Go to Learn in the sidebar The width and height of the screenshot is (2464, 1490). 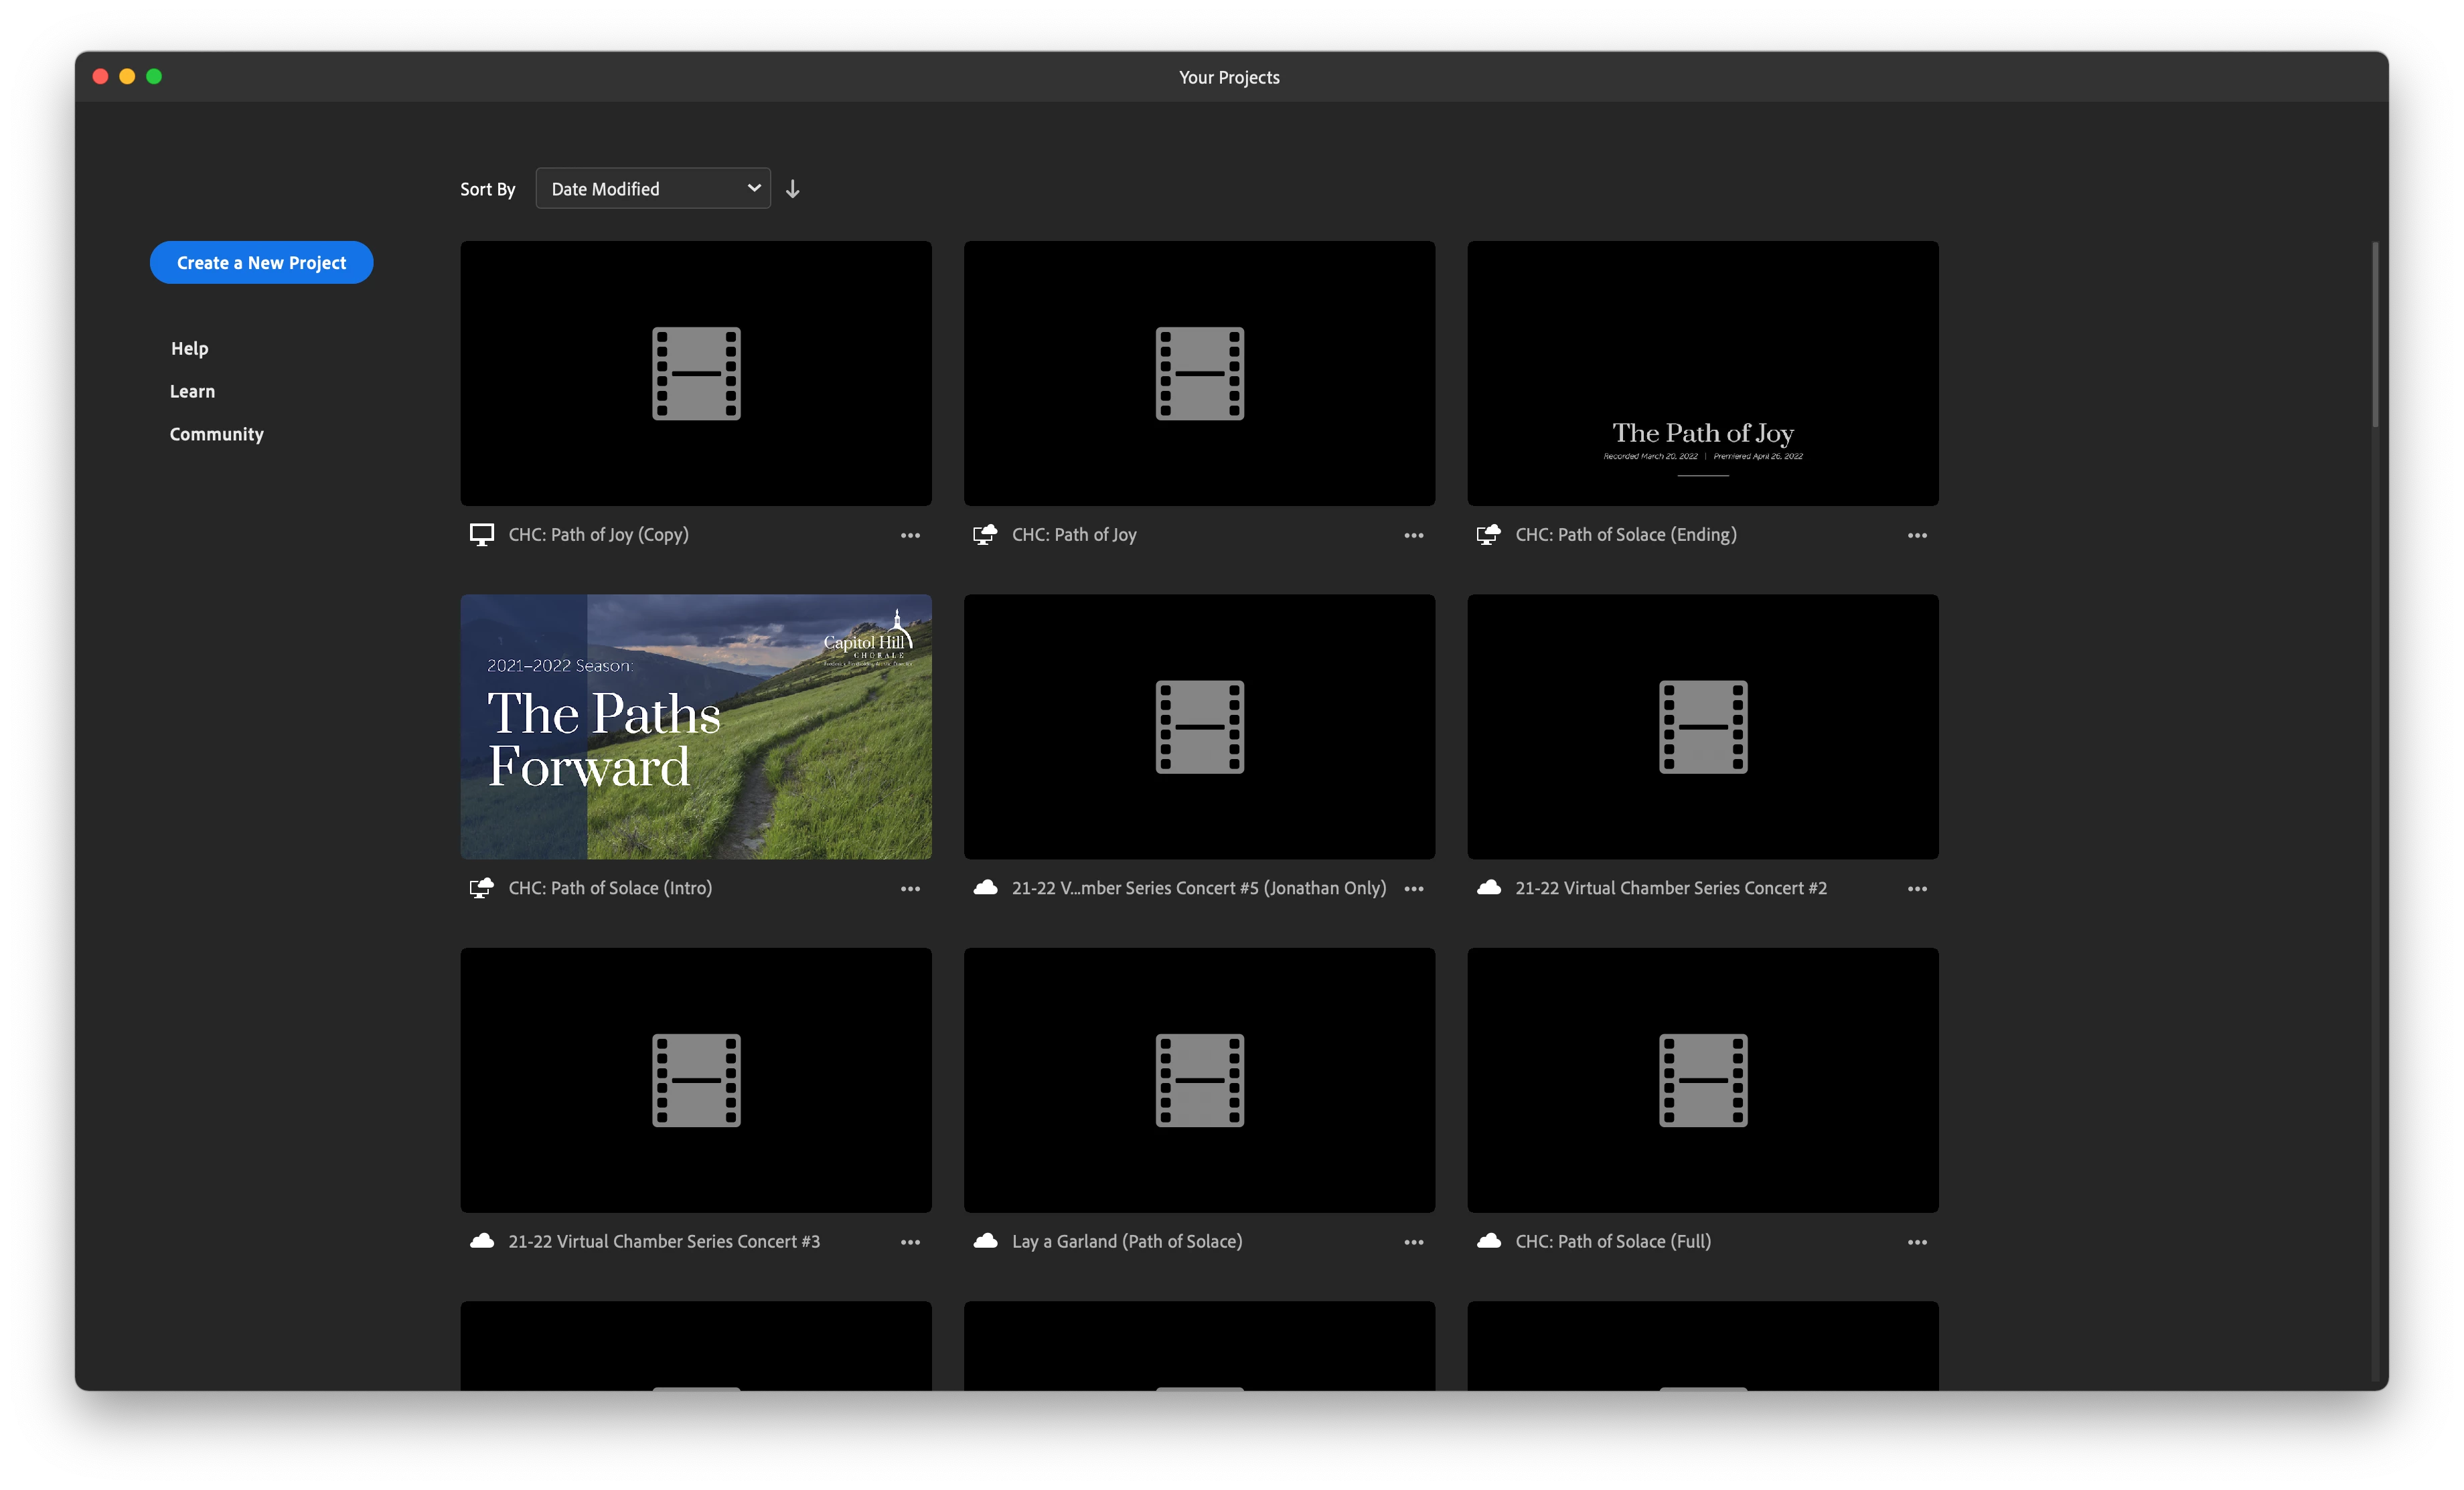coord(192,391)
